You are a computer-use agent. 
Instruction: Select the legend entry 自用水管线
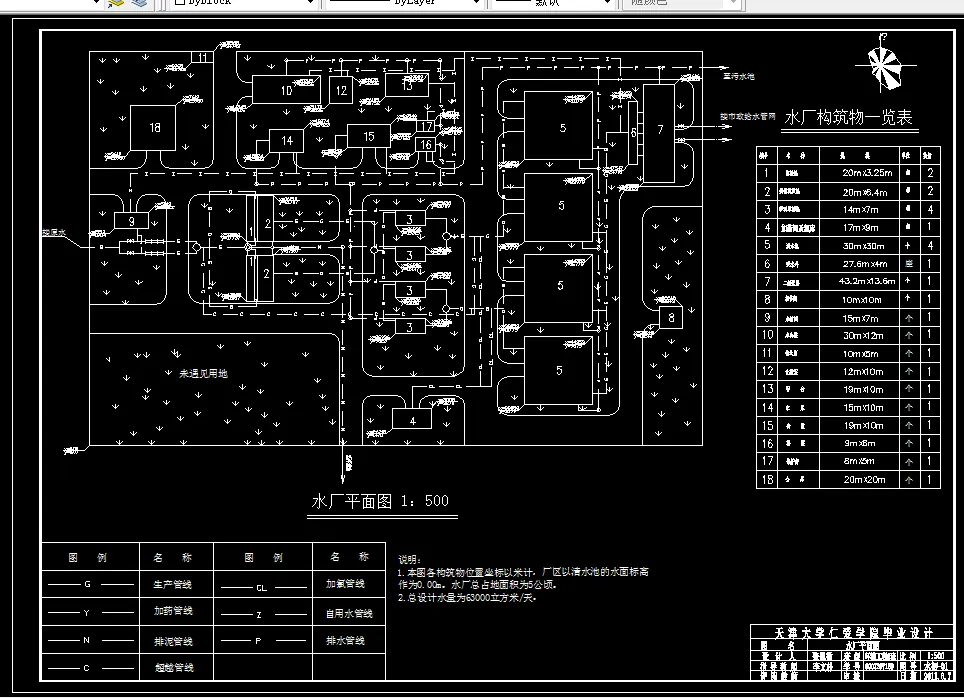point(349,613)
